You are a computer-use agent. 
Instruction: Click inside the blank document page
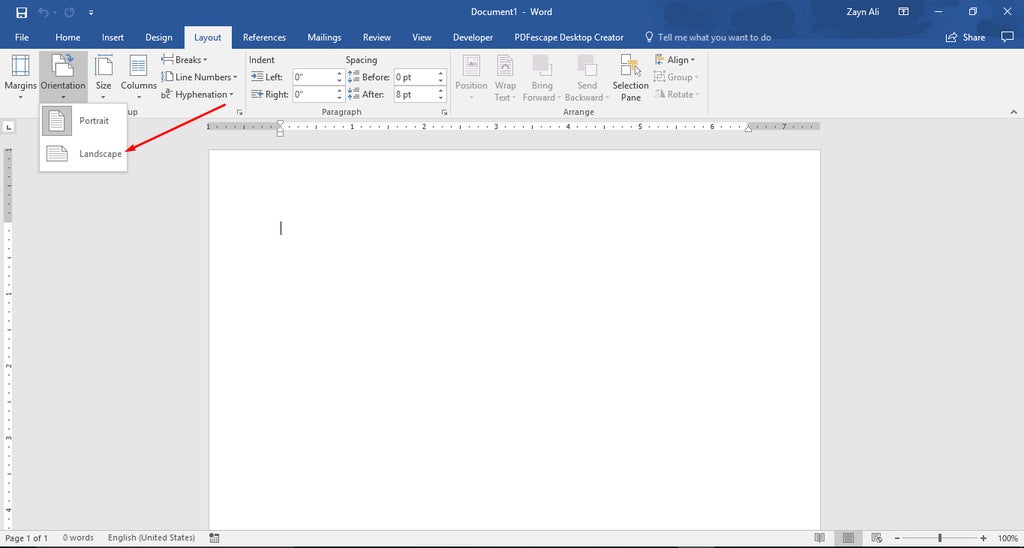(514, 340)
